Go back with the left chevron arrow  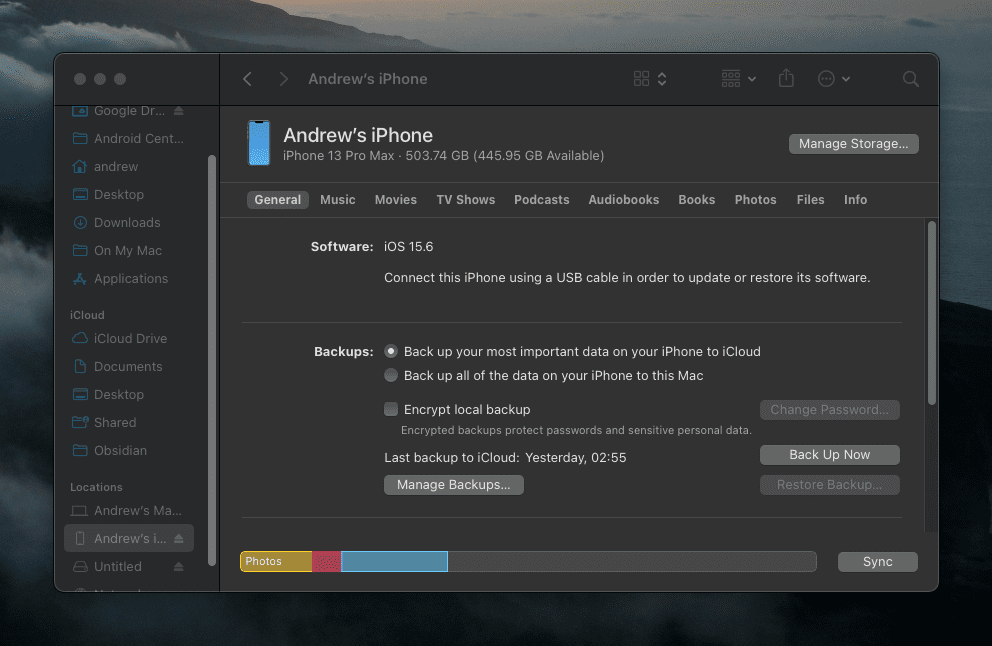point(247,79)
